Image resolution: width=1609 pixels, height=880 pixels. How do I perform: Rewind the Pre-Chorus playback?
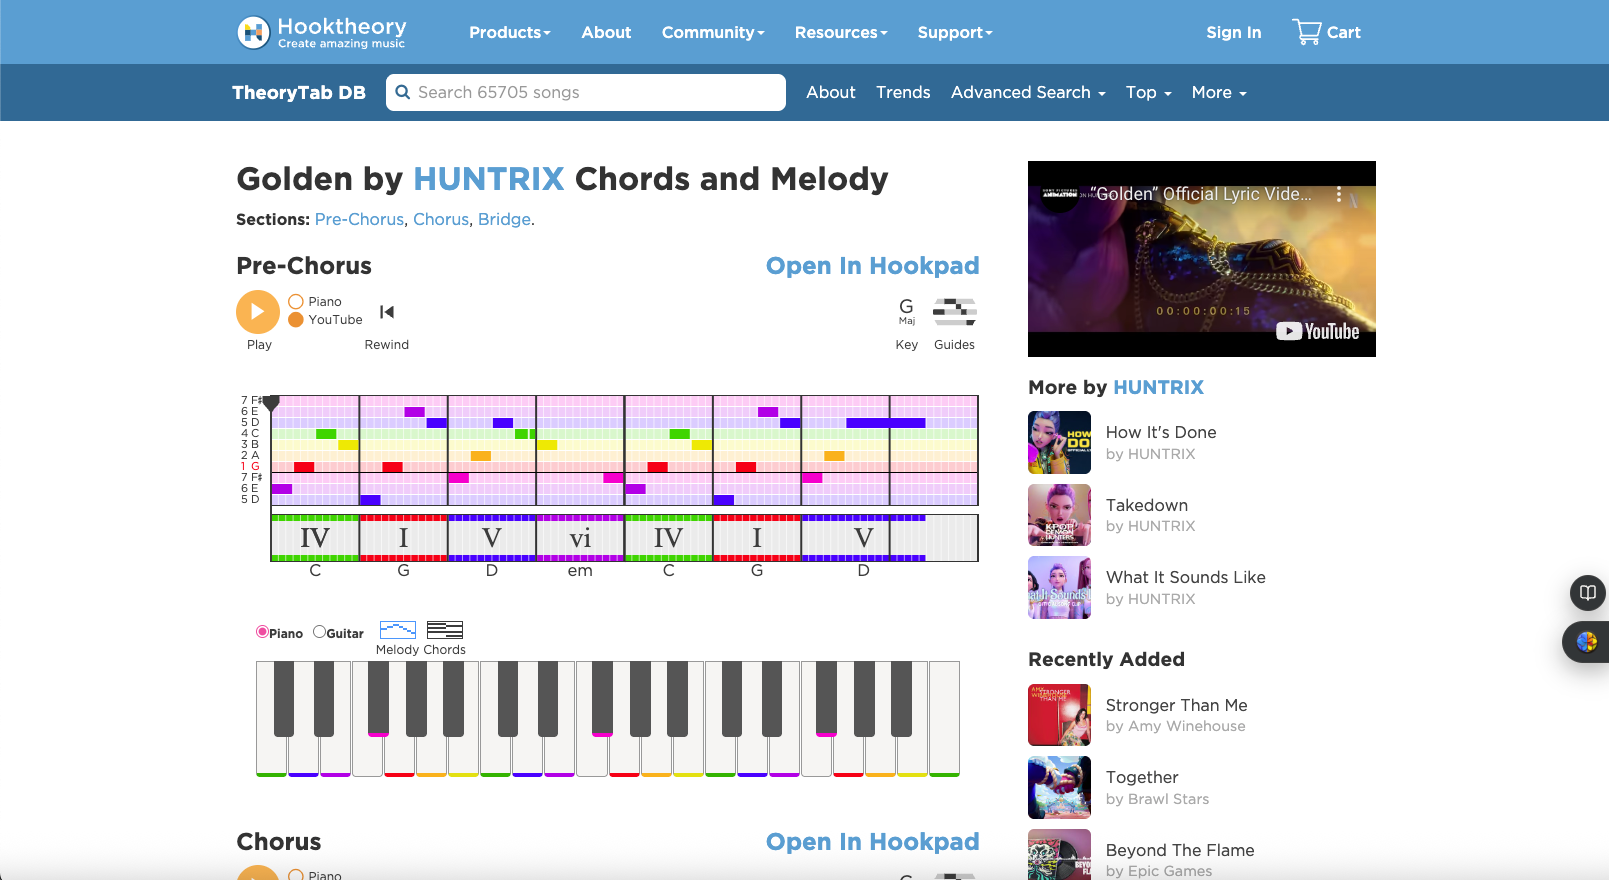(x=387, y=312)
